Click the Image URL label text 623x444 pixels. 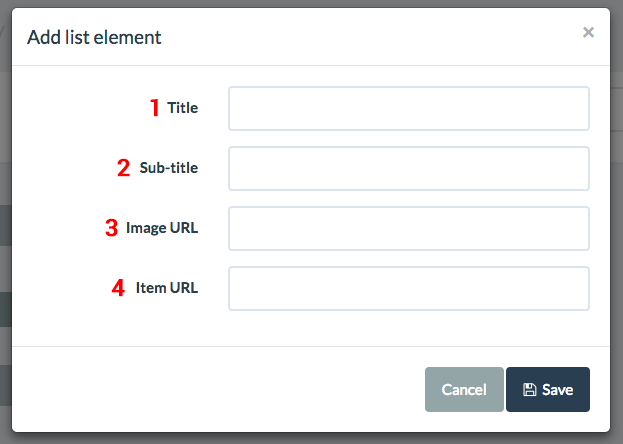pyautogui.click(x=161, y=228)
